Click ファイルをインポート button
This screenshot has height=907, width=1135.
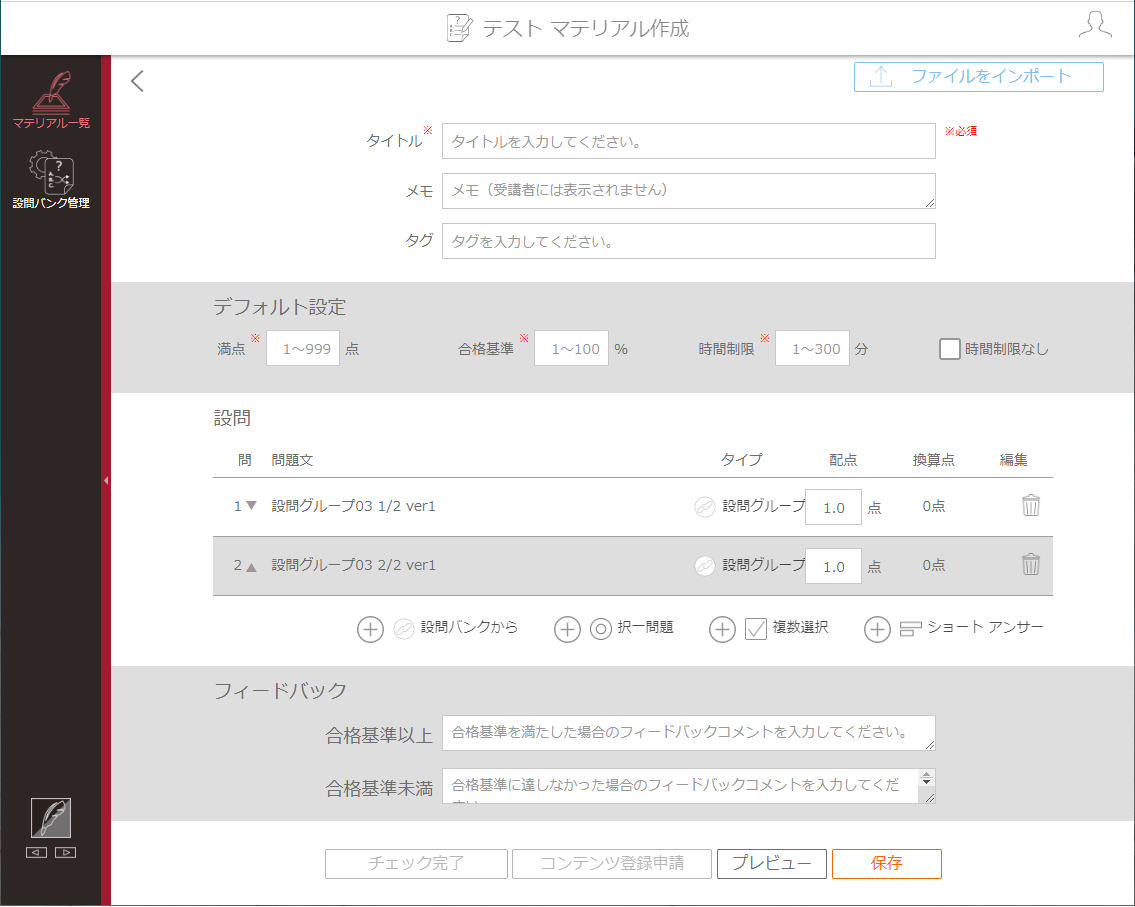(x=979, y=77)
